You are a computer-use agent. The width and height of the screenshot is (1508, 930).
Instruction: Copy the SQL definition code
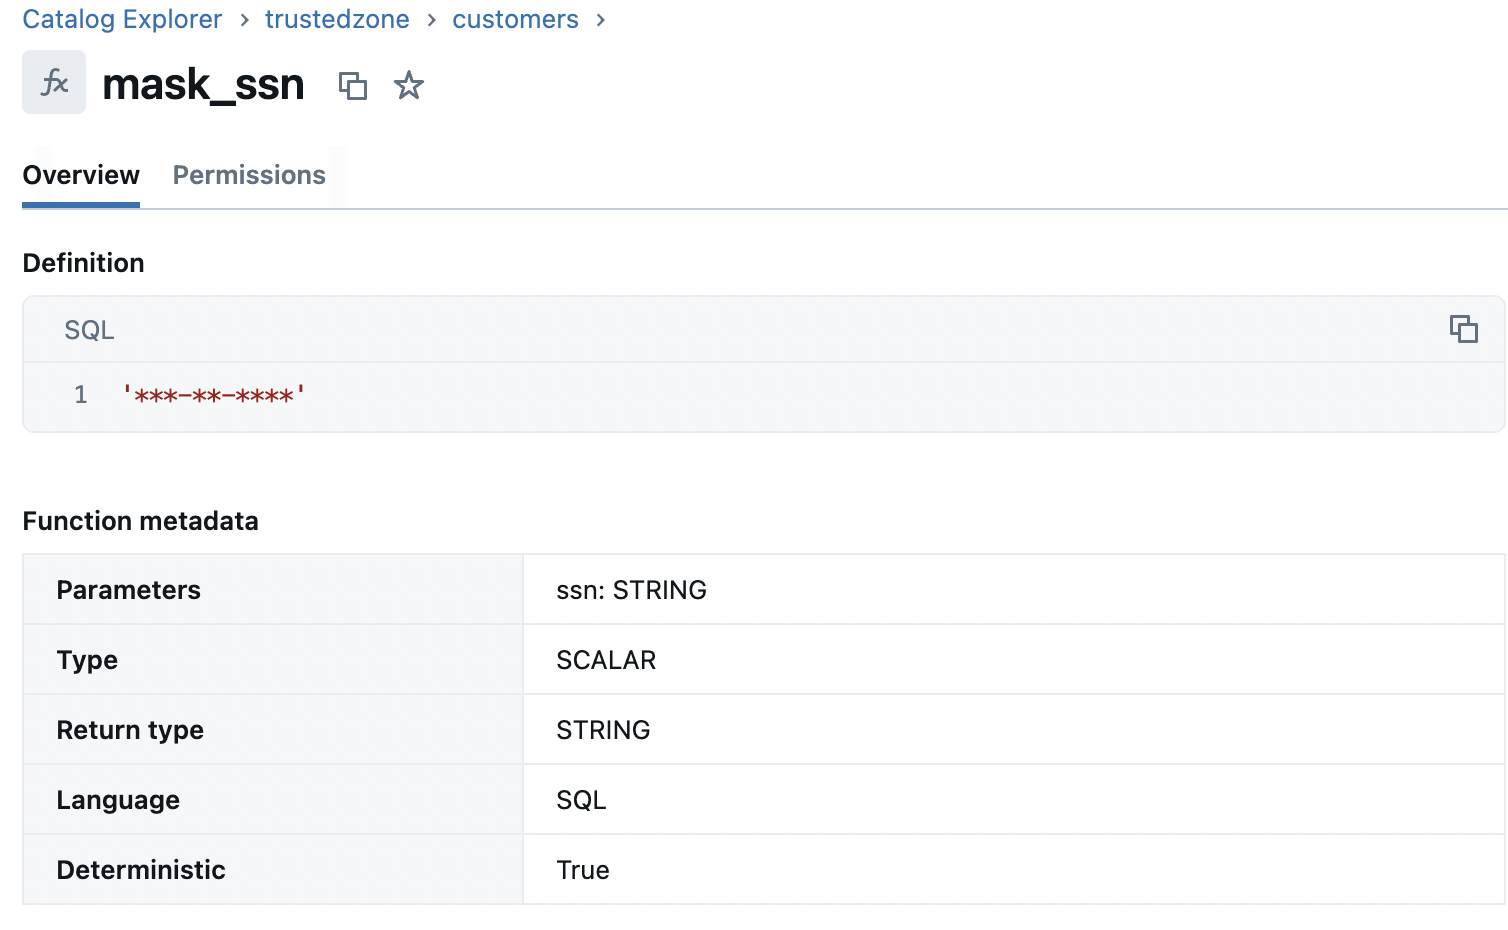tap(1463, 329)
